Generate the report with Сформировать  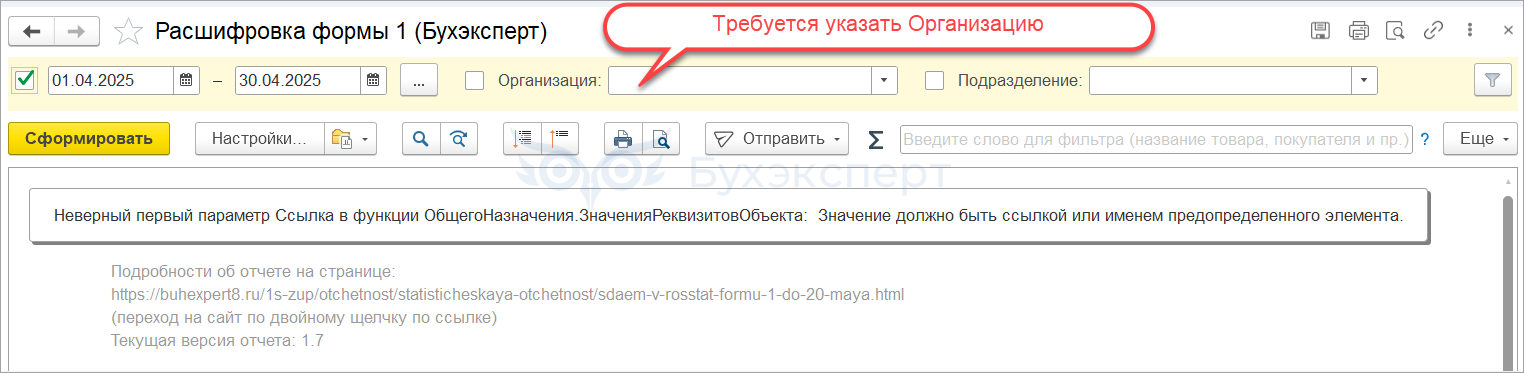click(x=89, y=139)
